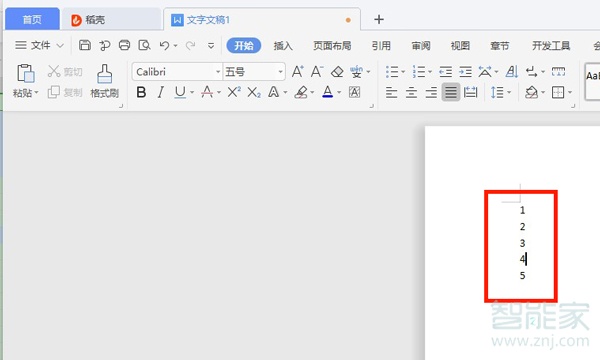The height and width of the screenshot is (360, 600).
Task: Toggle pinyin guide 文 icon
Action: (x=356, y=72)
